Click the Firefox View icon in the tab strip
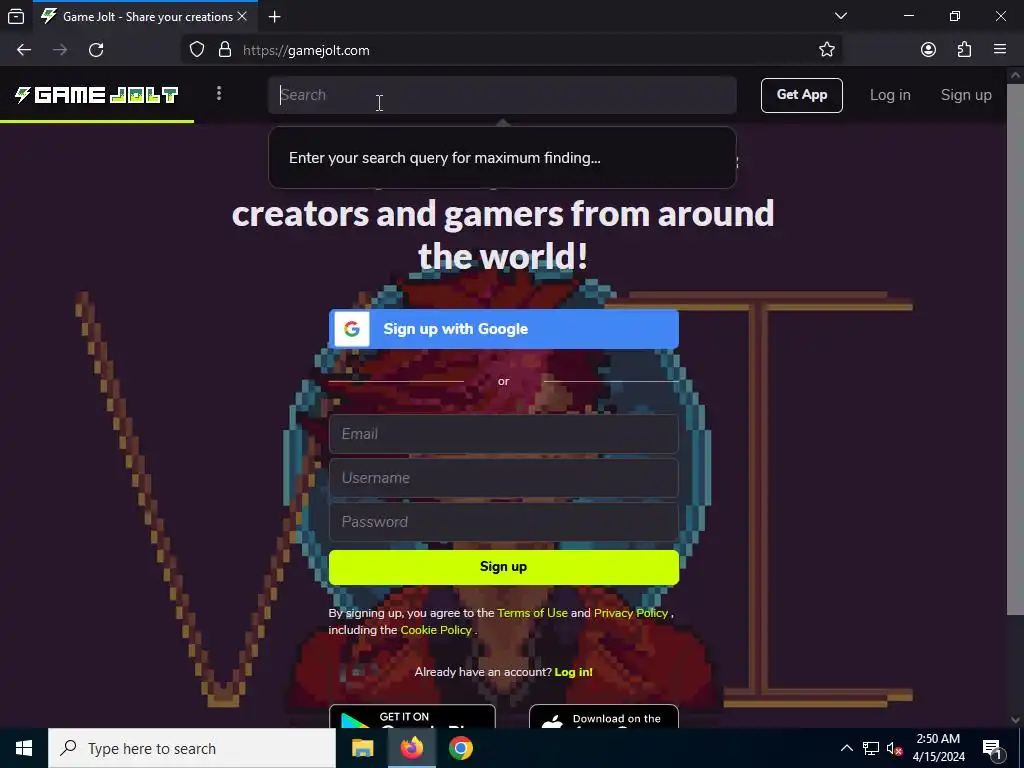The image size is (1024, 768). coord(16,16)
